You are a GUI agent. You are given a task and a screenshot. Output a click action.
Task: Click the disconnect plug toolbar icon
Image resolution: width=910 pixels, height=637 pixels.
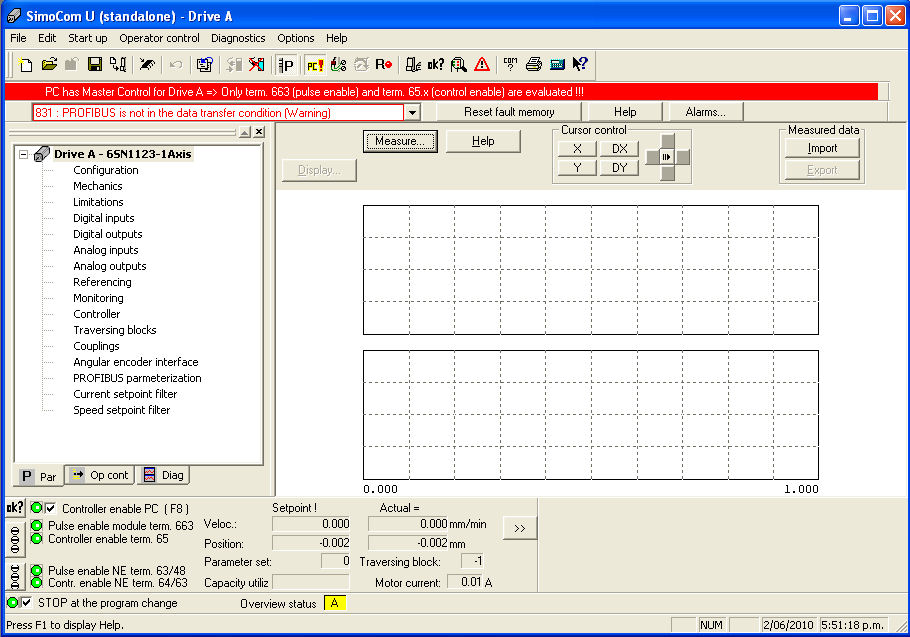click(x=147, y=64)
